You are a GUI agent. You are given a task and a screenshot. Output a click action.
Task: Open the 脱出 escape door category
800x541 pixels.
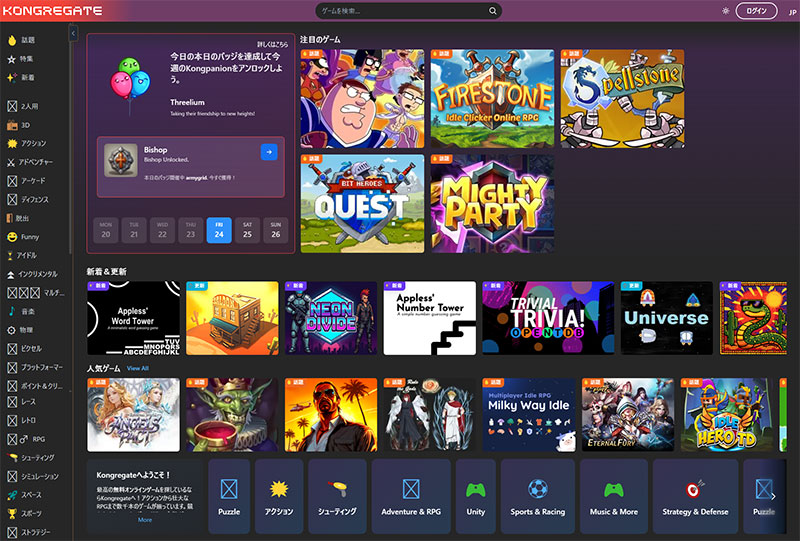pyautogui.click(x=18, y=218)
